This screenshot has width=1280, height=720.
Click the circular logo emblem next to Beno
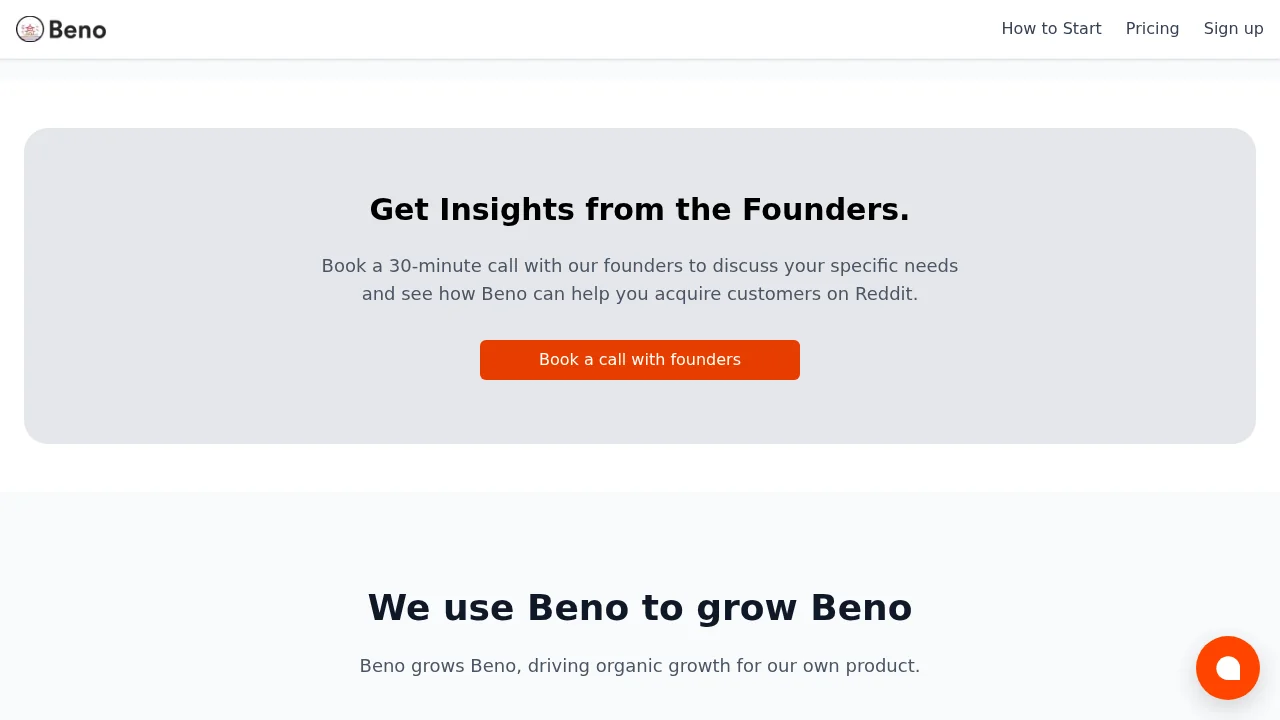29,29
